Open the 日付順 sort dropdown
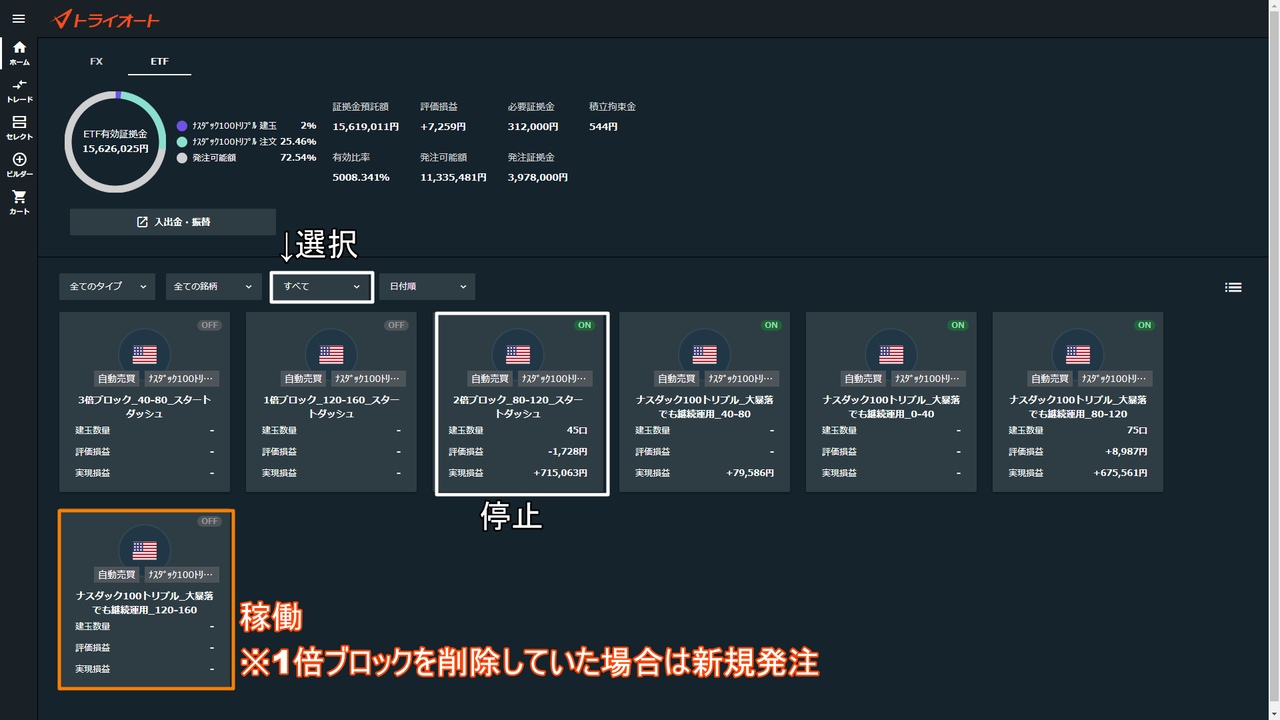 [427, 287]
